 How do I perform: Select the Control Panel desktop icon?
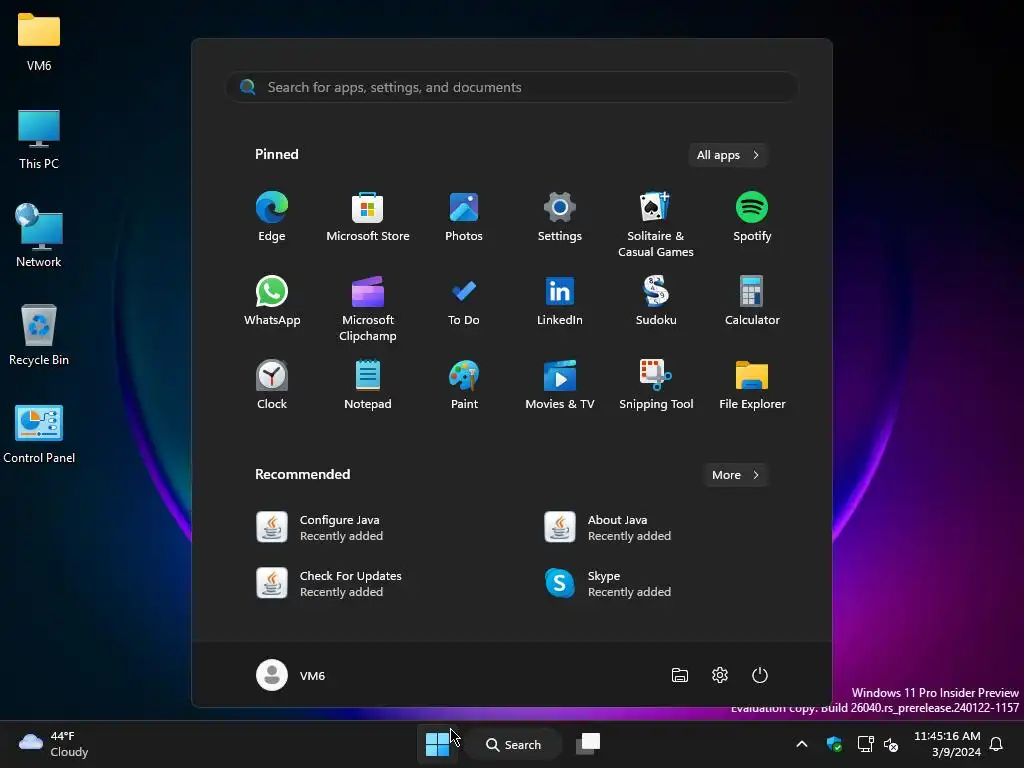tap(39, 434)
